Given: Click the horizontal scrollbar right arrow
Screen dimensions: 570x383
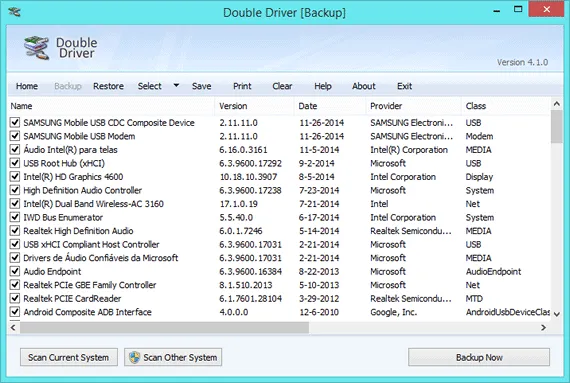Looking at the screenshot, I should coord(543,327).
